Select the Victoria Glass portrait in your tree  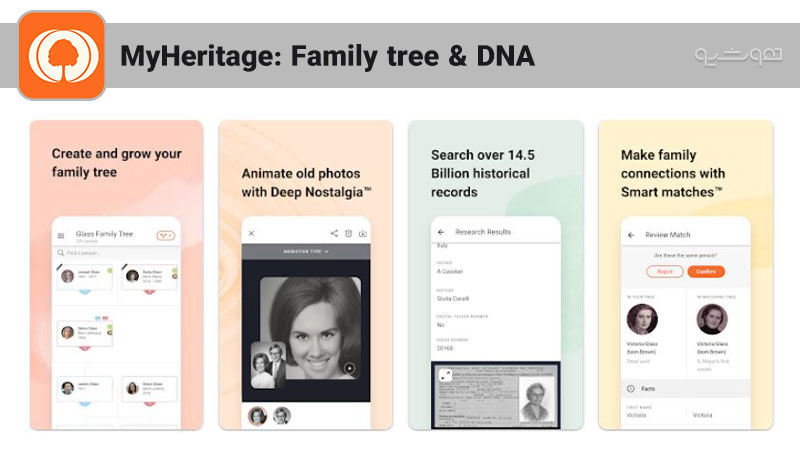[642, 319]
